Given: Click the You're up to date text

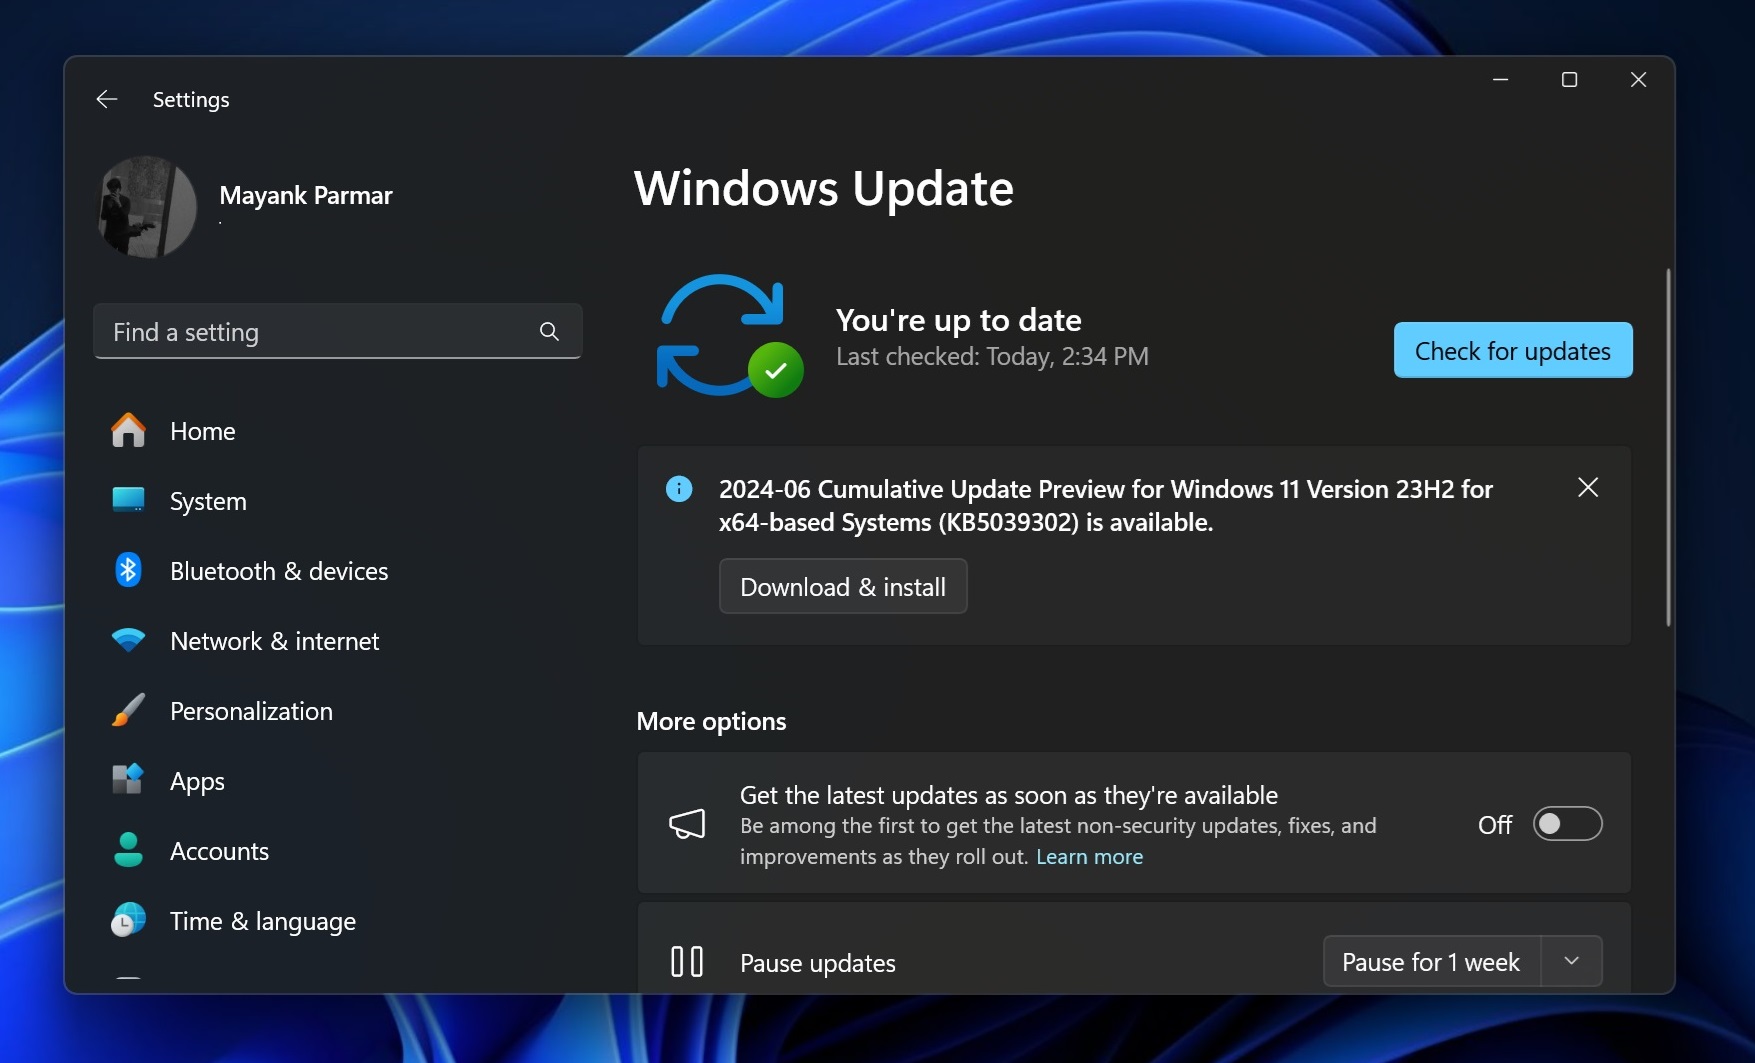Looking at the screenshot, I should (x=958, y=320).
